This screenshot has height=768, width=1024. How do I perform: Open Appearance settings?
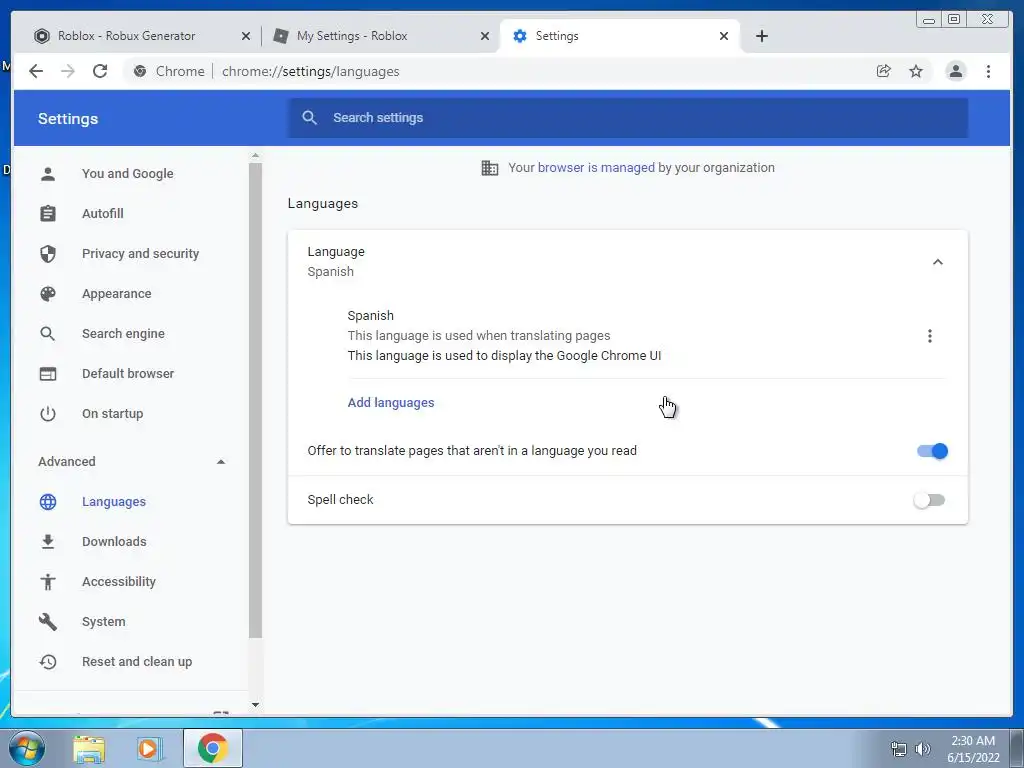[116, 294]
